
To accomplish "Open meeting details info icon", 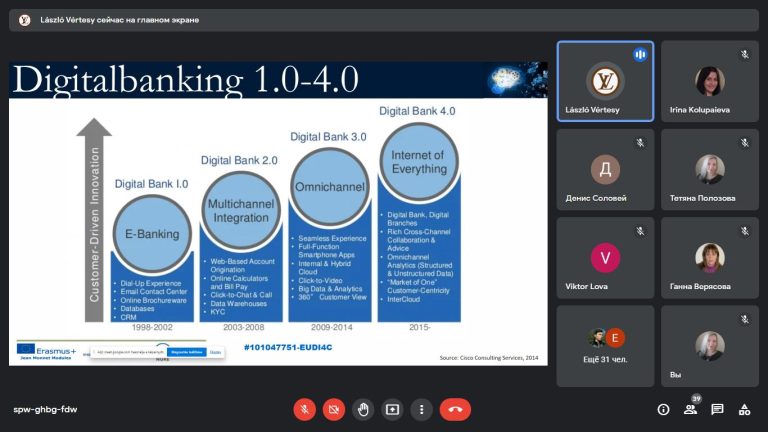I will (x=663, y=409).
